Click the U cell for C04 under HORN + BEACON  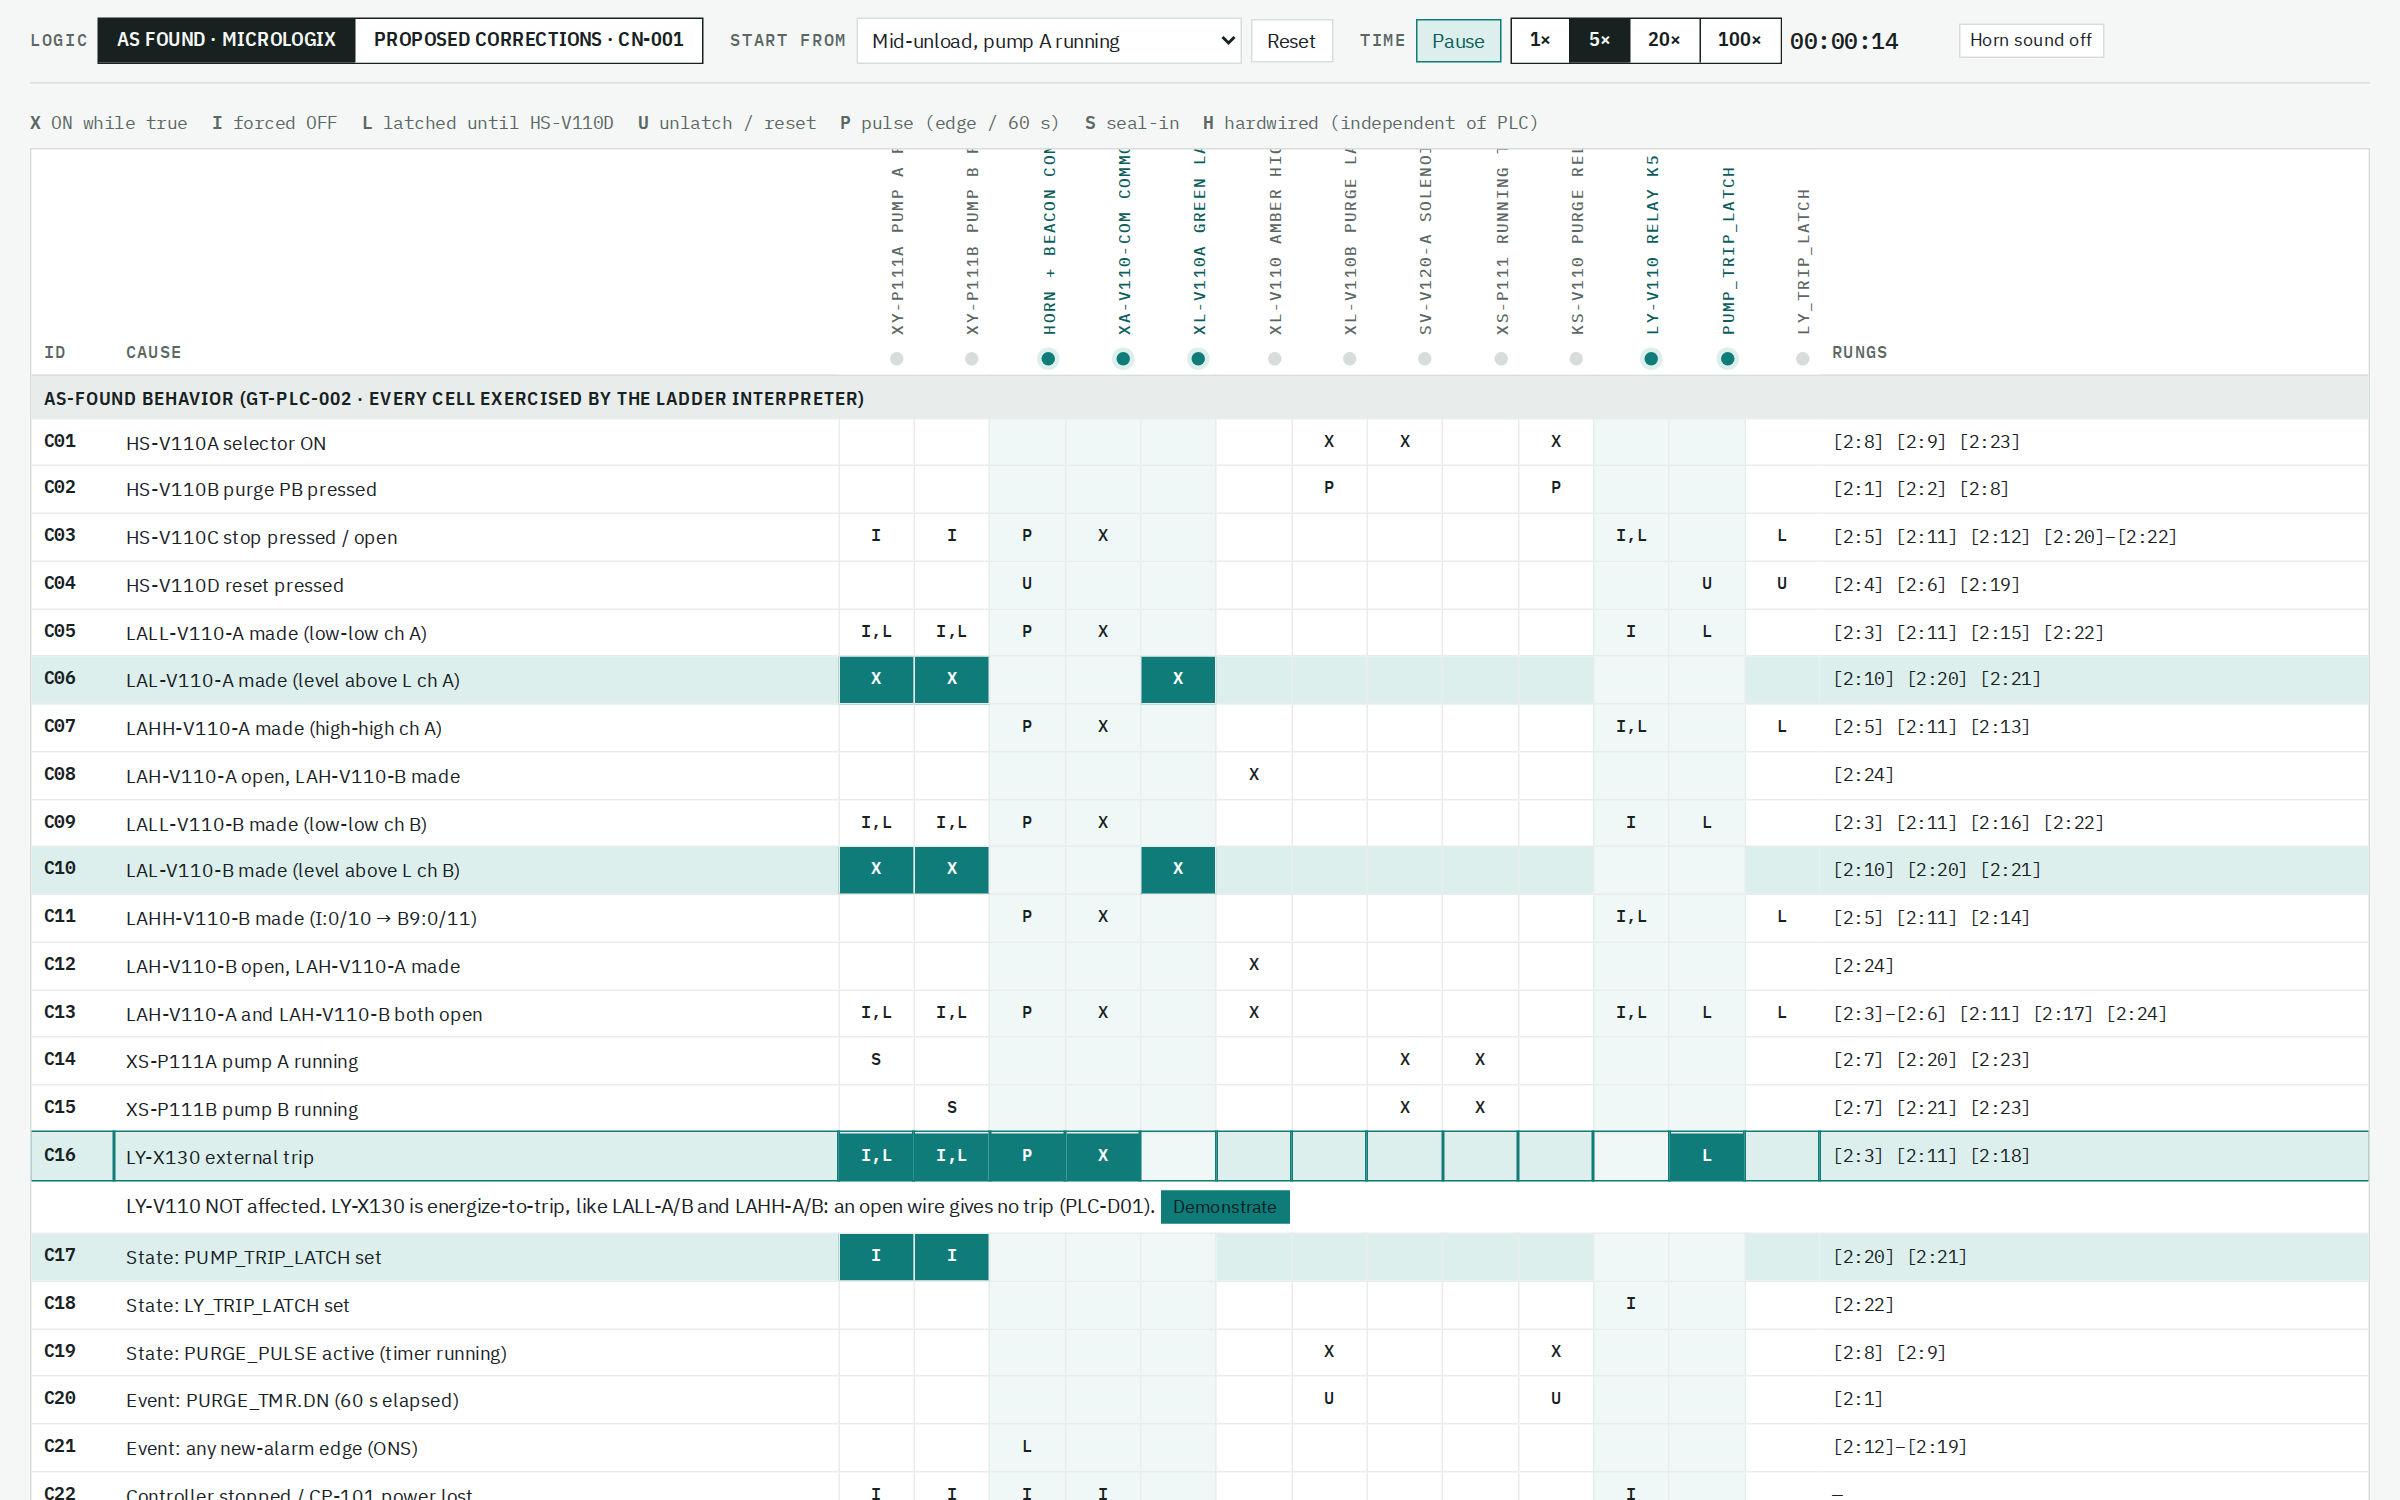tap(1027, 584)
